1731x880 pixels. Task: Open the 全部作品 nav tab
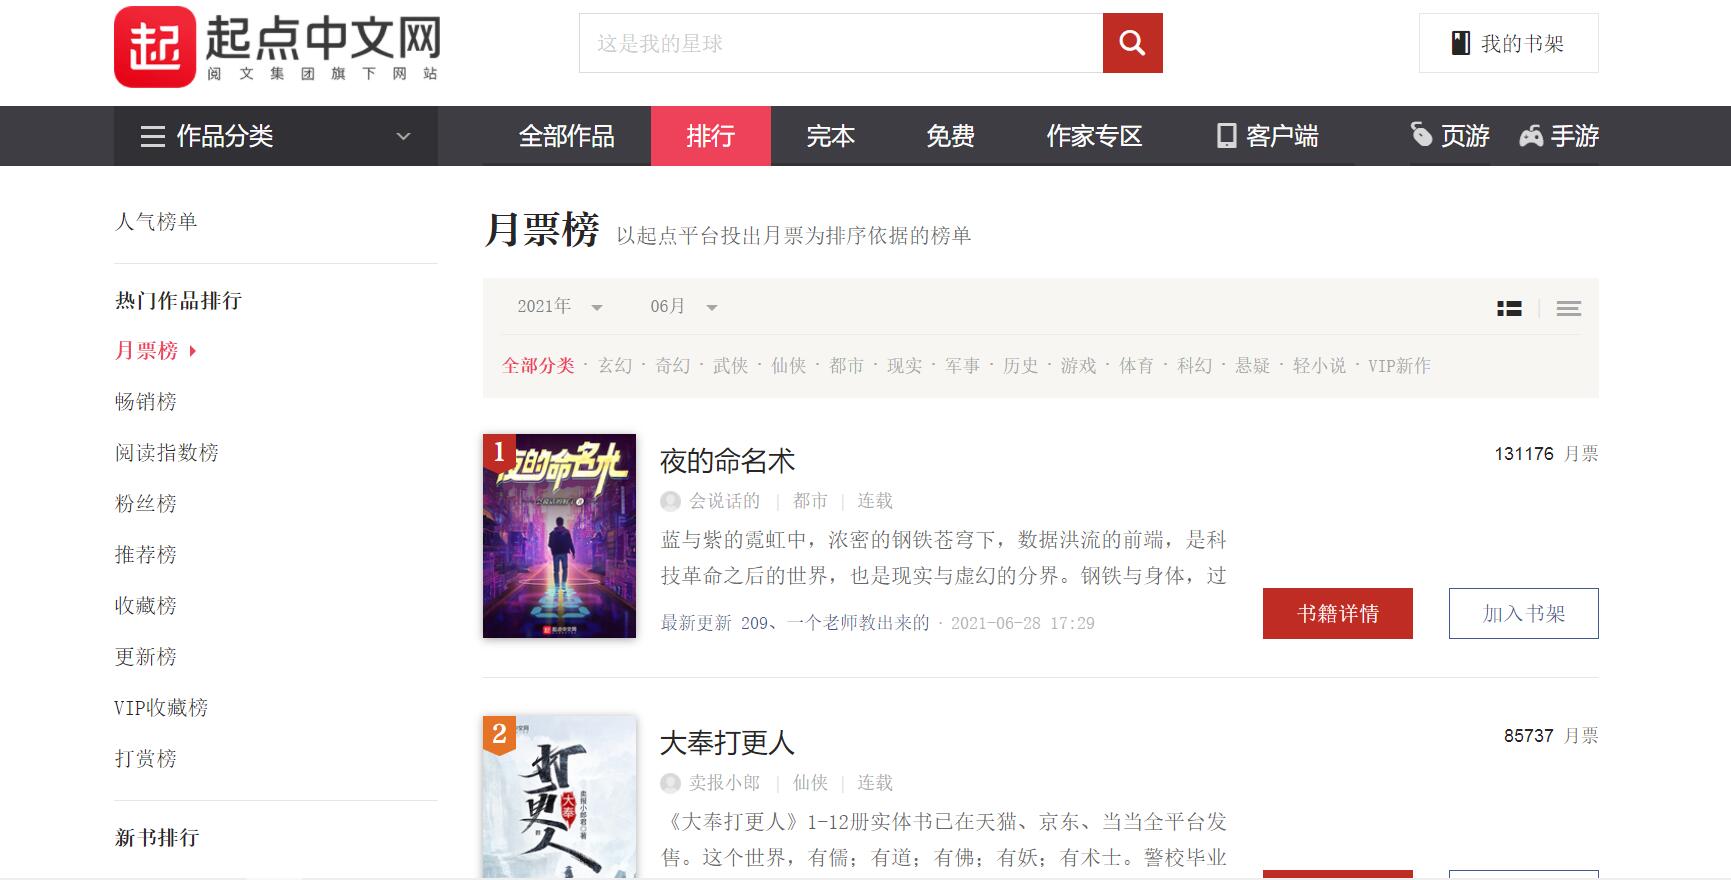[567, 136]
